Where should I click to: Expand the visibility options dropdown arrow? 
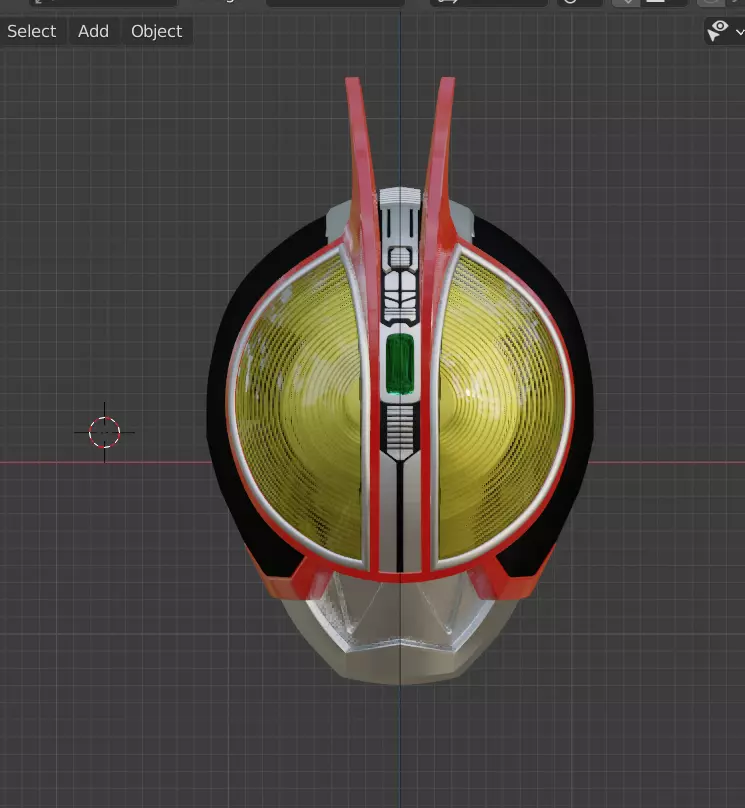coord(740,32)
